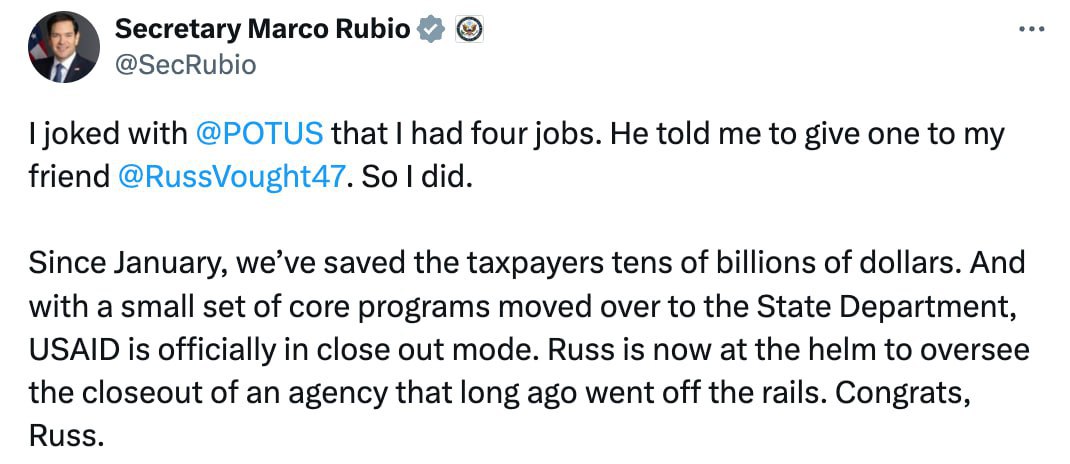Click the "I joked with" opening text
Screen dimensions: 1070x464
point(106,133)
